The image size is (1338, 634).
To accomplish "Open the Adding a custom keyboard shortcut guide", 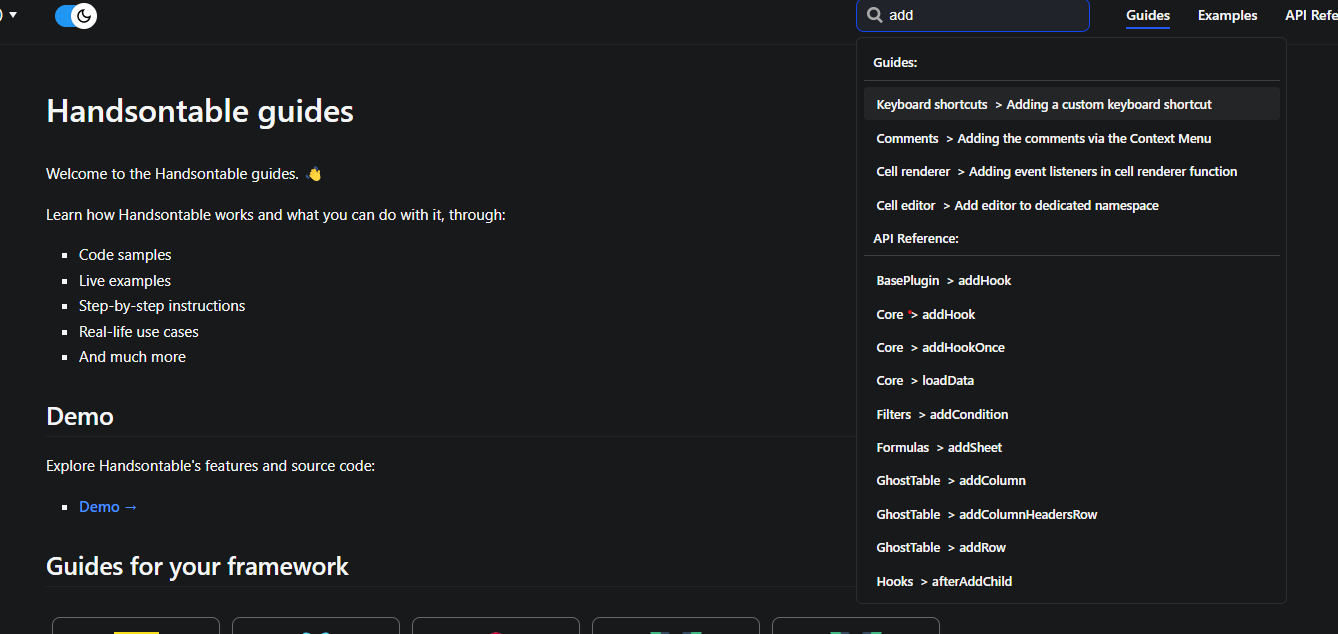I will [x=1043, y=104].
